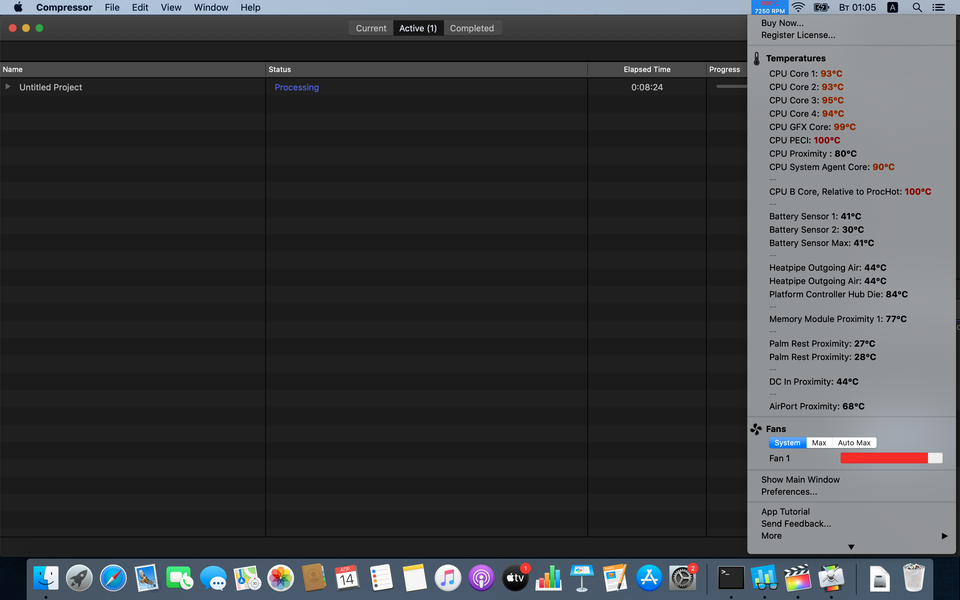This screenshot has height=600, width=960.
Task: Expand Untitled Project disclosure triangle
Action: tap(8, 86)
